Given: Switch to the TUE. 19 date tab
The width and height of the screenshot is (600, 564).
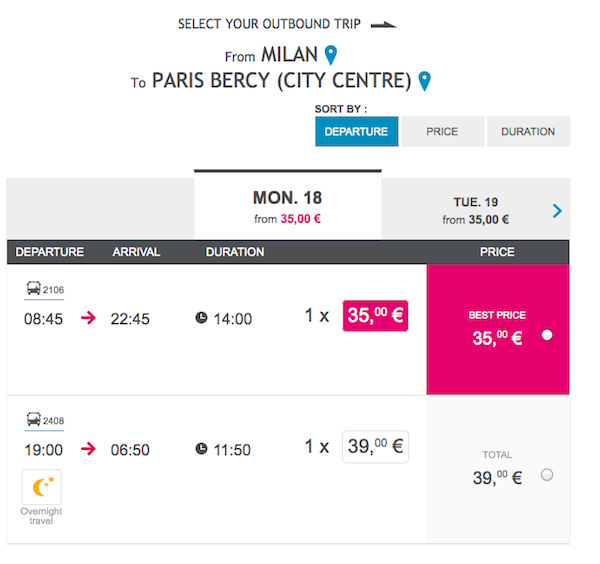Looking at the screenshot, I should [x=476, y=211].
